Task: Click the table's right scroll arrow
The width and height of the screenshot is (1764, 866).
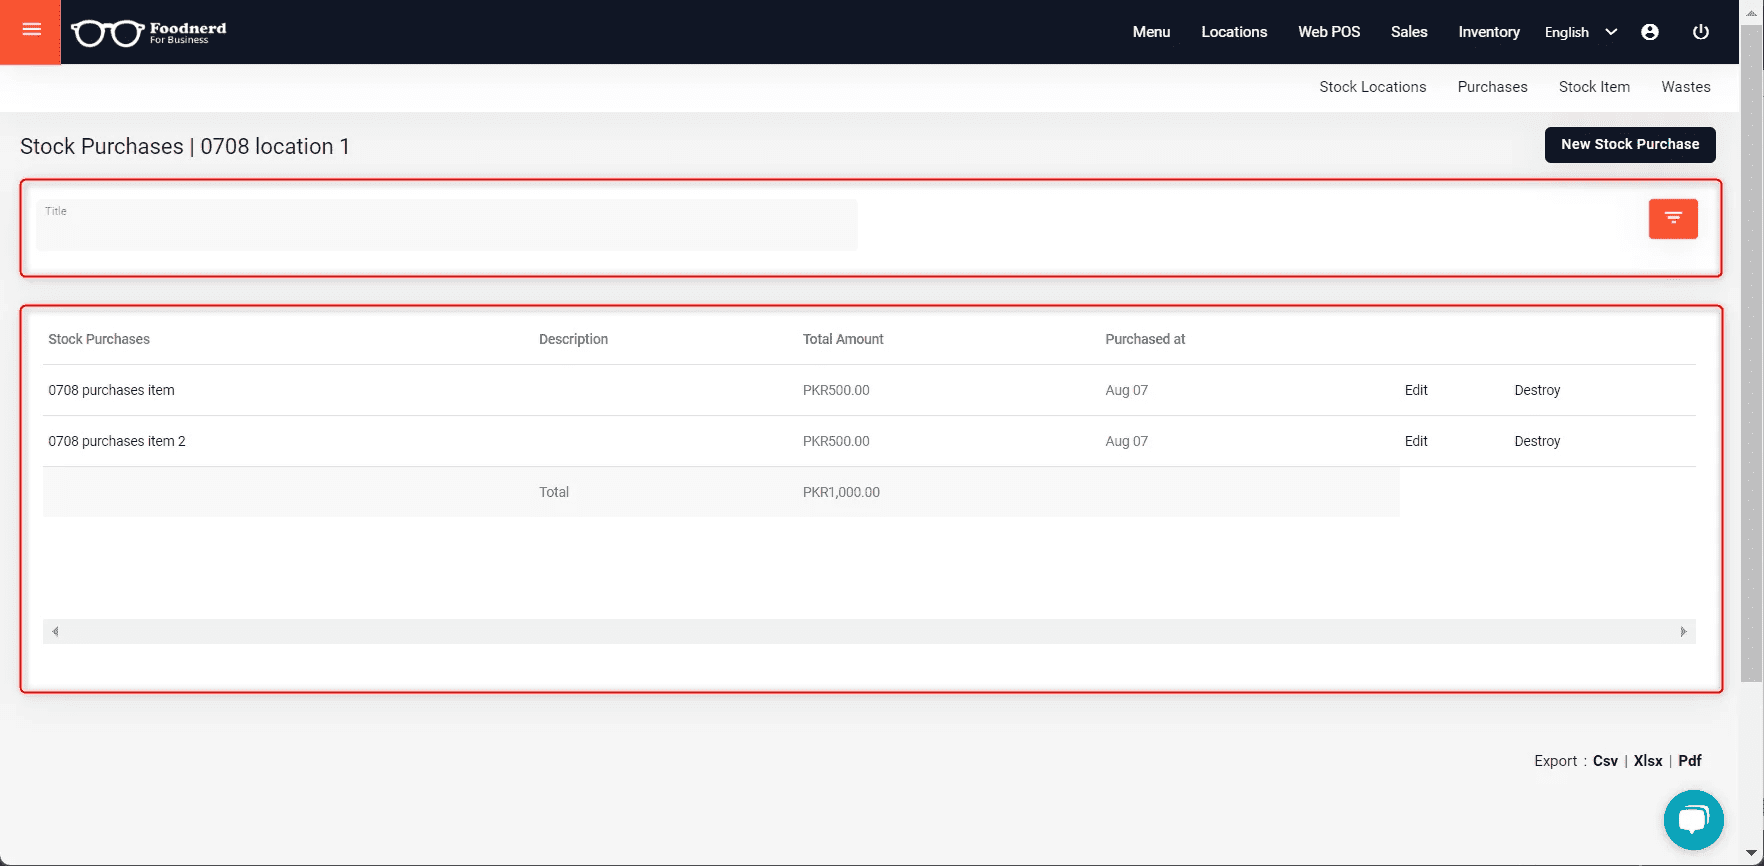Action: pos(1684,631)
